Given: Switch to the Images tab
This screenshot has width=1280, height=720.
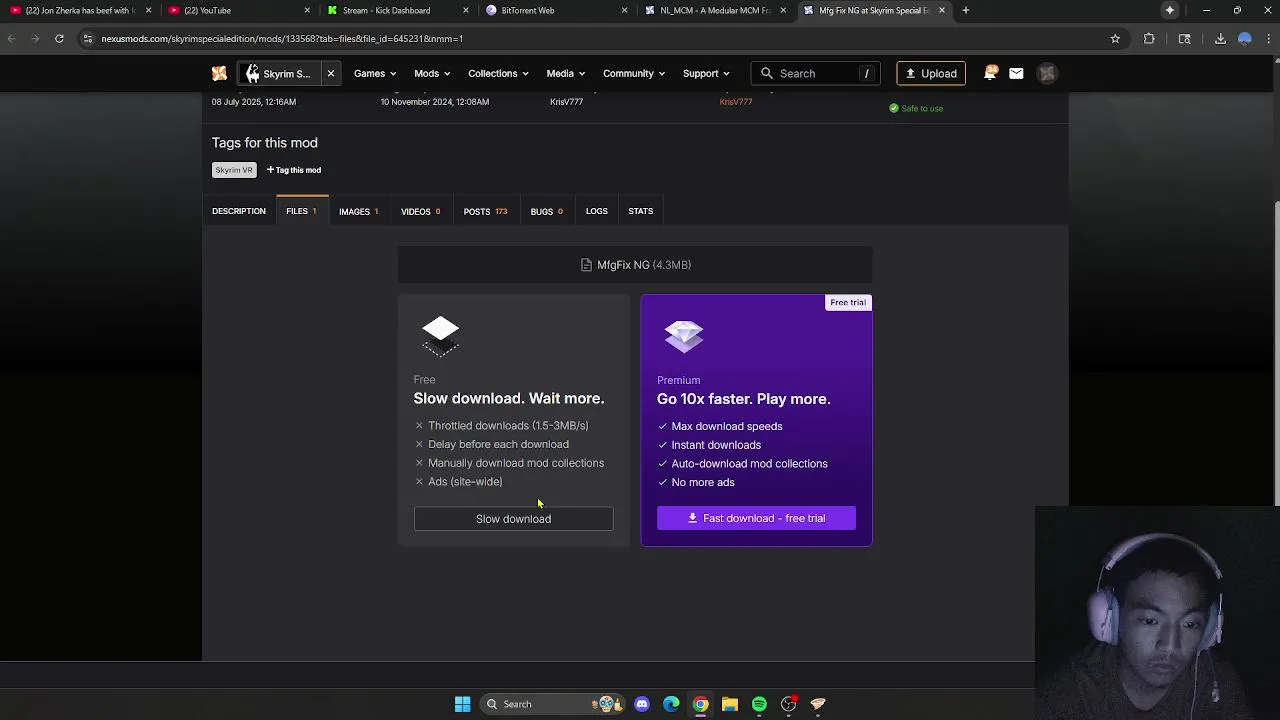Looking at the screenshot, I should [358, 211].
